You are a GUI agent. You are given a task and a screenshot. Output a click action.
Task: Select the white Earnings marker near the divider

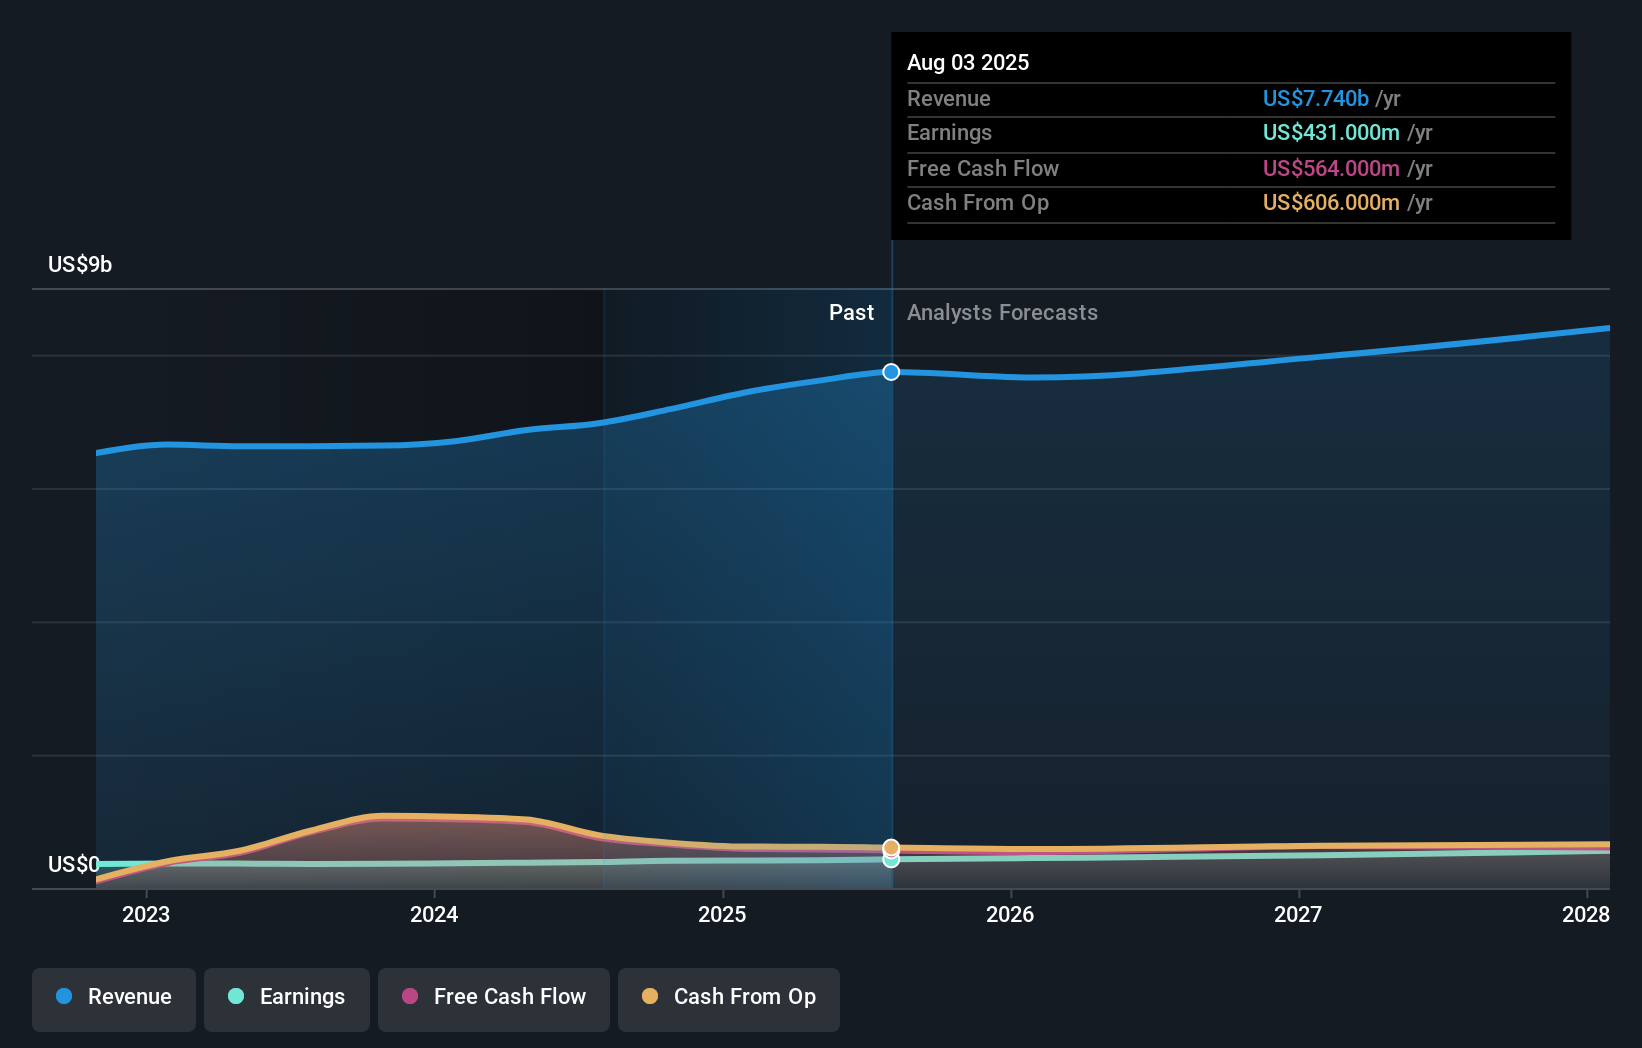(x=890, y=861)
